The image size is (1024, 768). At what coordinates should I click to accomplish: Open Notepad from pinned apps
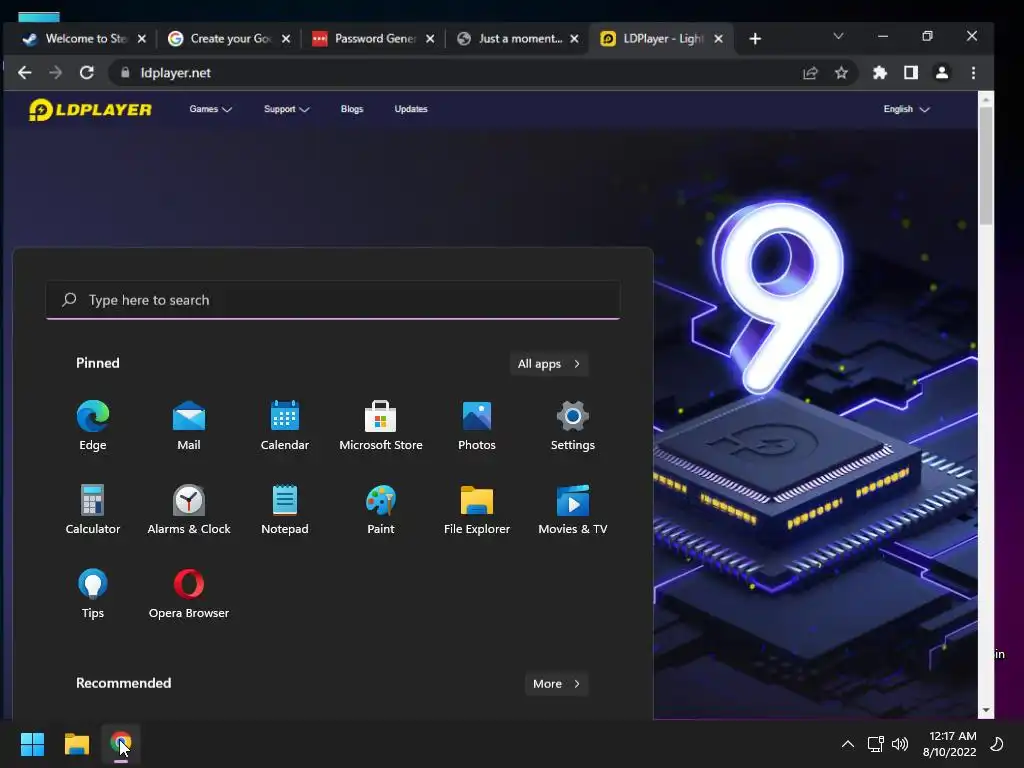coord(285,509)
